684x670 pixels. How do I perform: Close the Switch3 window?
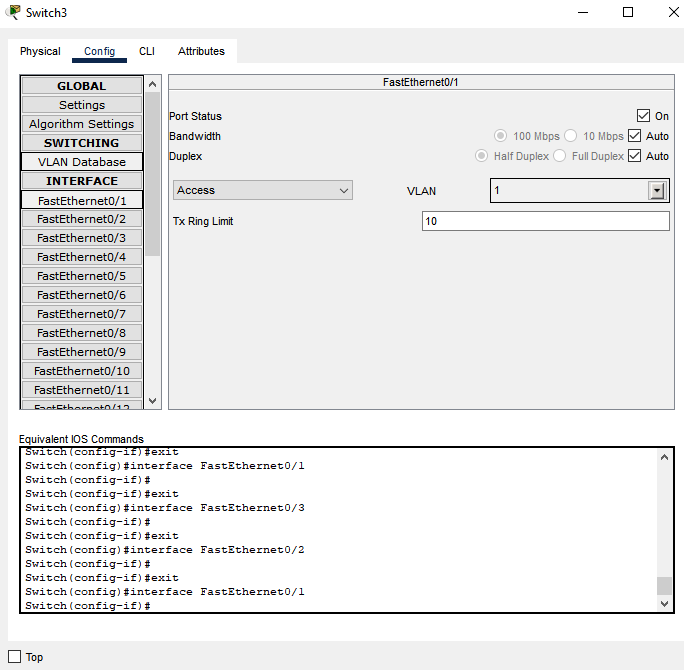click(674, 12)
